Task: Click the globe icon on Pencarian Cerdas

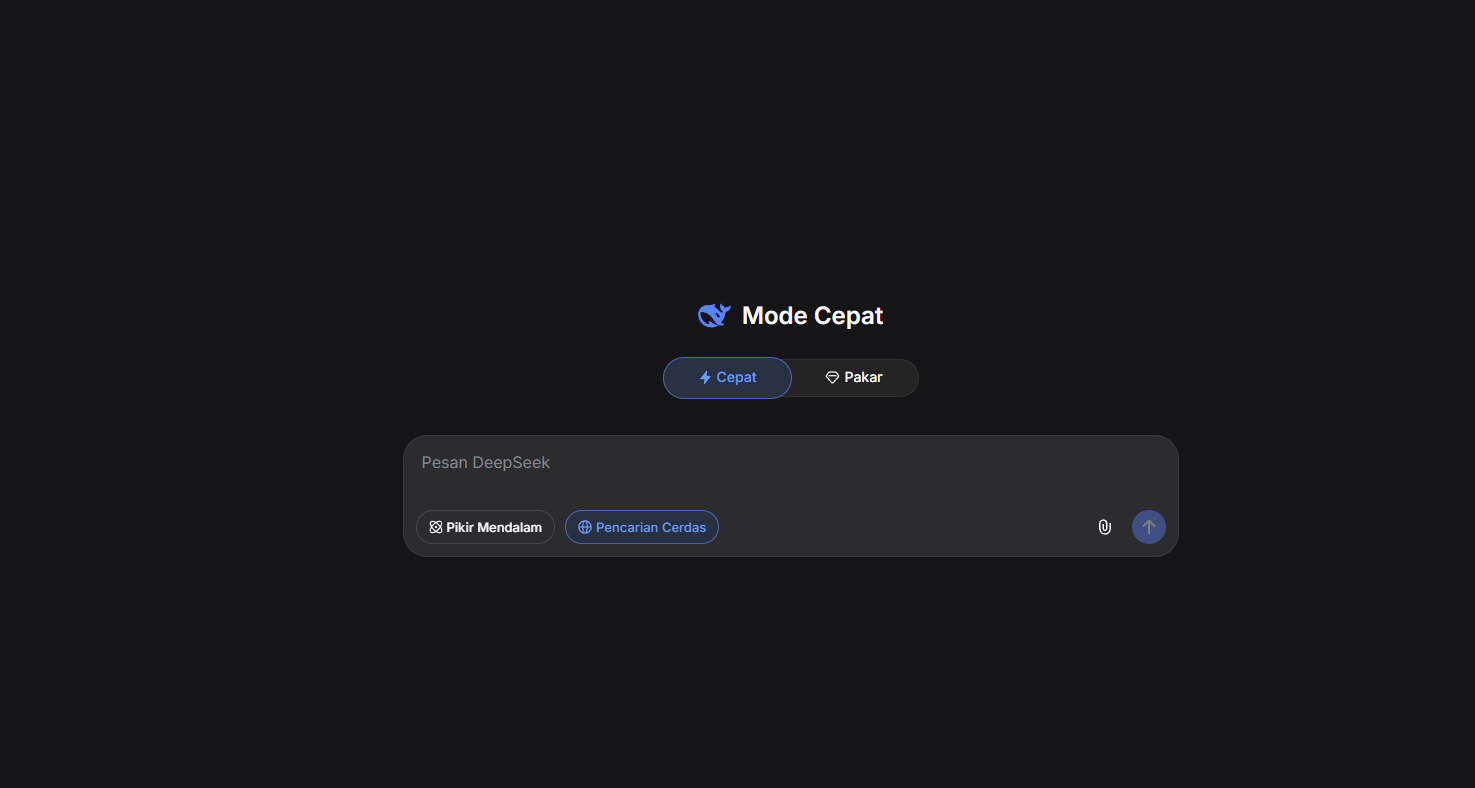Action: [585, 527]
